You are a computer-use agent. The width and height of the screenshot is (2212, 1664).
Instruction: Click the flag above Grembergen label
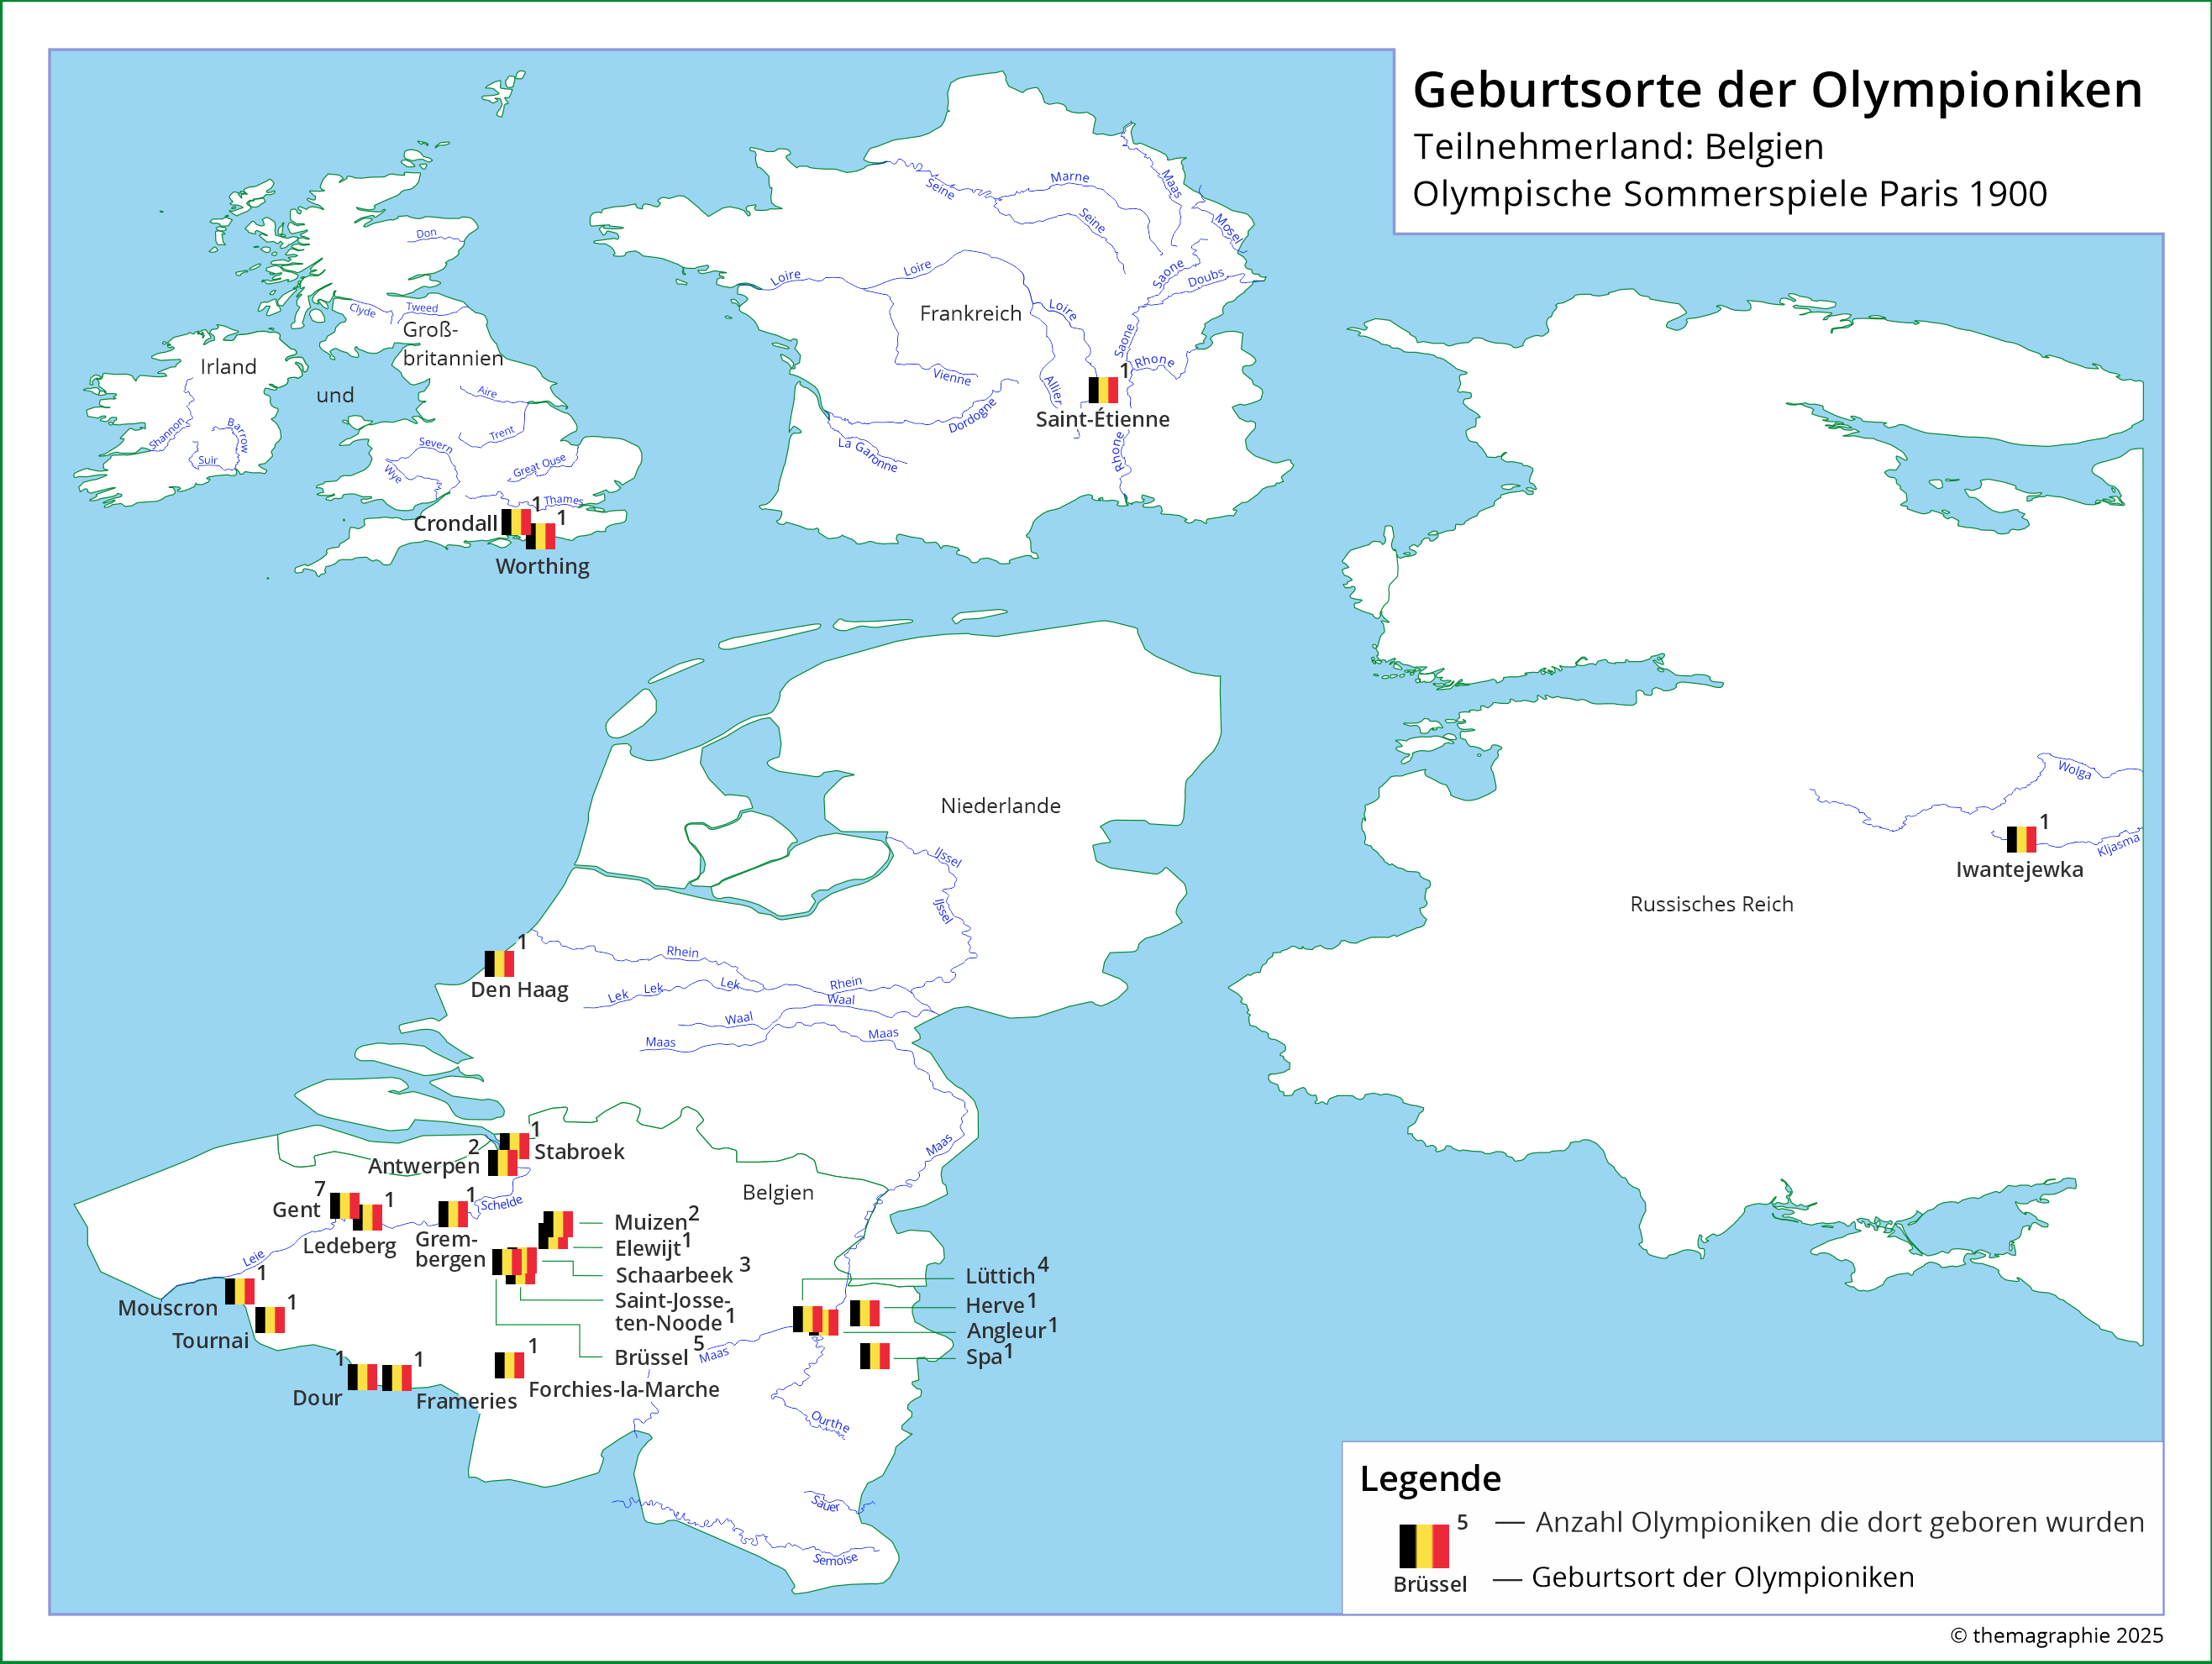[x=453, y=1214]
